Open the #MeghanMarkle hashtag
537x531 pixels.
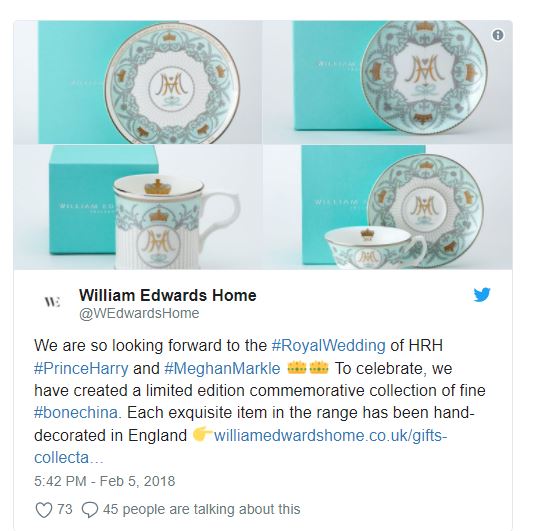[x=222, y=369]
